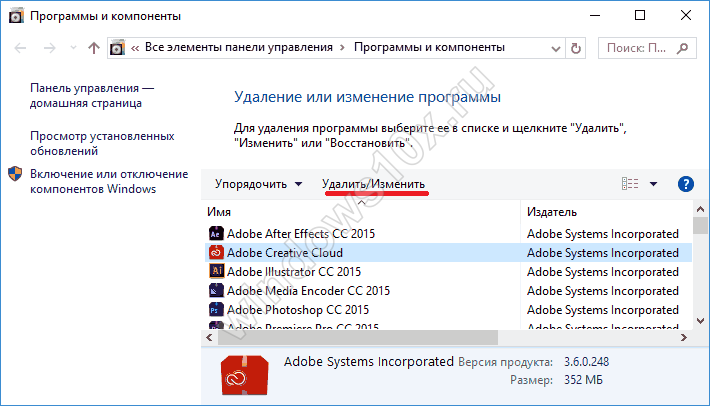Sort by the Издатель column header
Viewport: 710px width, 406px height.
[x=552, y=212]
